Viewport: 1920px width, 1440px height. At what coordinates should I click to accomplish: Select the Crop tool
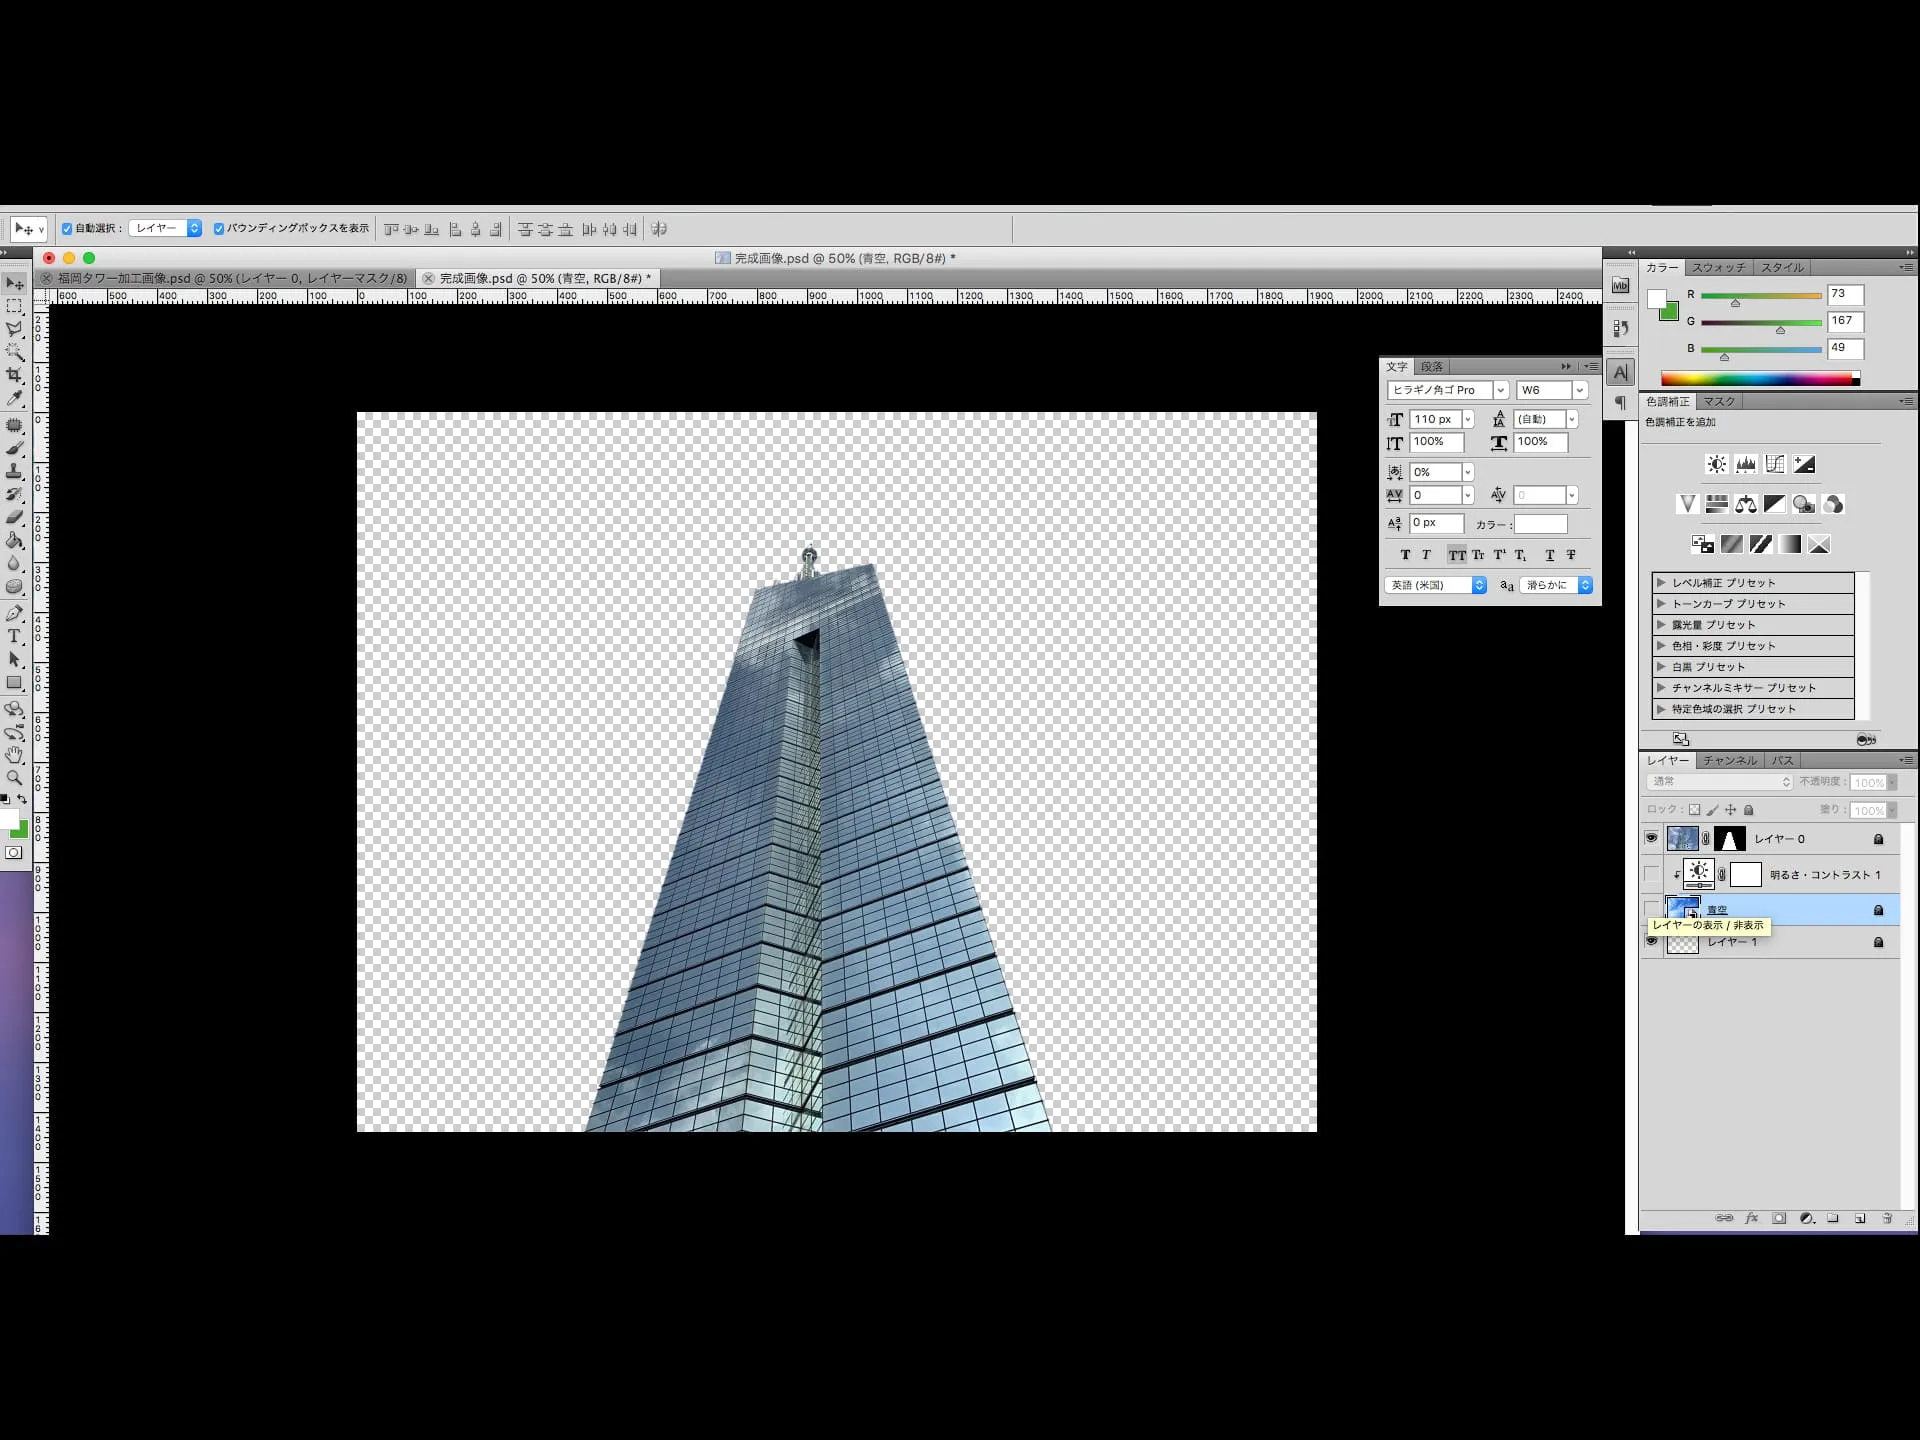click(x=14, y=375)
